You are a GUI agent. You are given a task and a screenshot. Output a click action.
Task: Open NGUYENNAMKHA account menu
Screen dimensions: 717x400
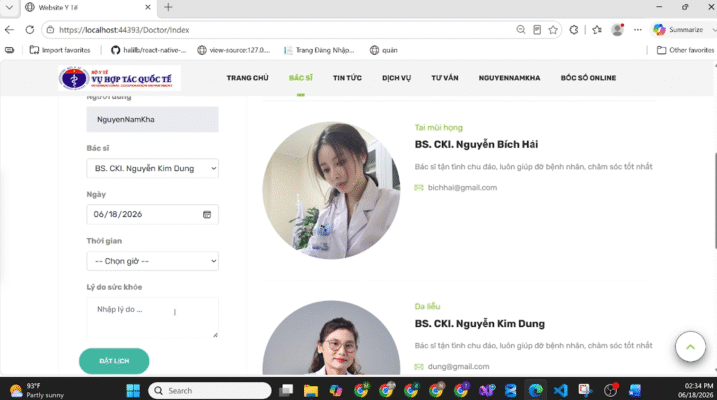tap(509, 78)
